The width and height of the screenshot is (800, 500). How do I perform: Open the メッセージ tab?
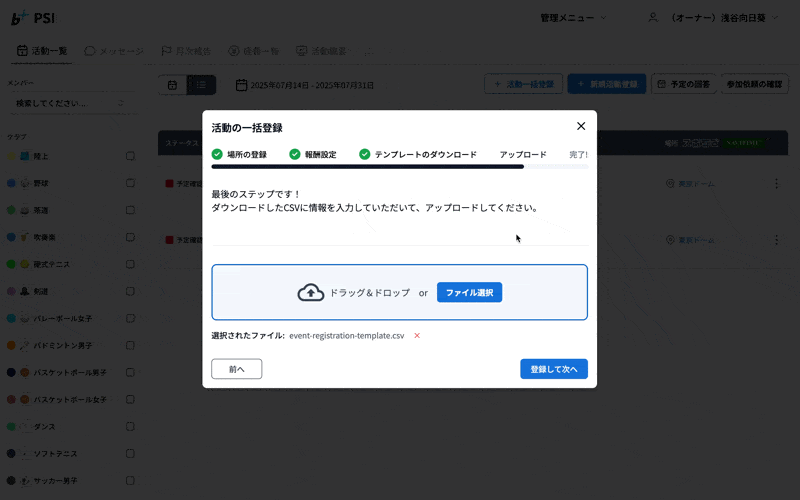114,51
